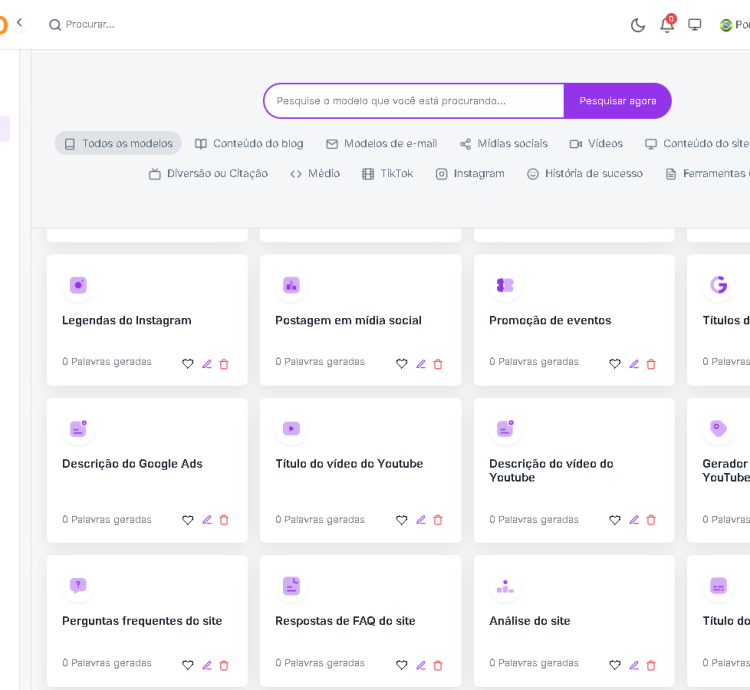This screenshot has width=750, height=690.
Task: Click the monitor icon in header
Action: [x=695, y=25]
